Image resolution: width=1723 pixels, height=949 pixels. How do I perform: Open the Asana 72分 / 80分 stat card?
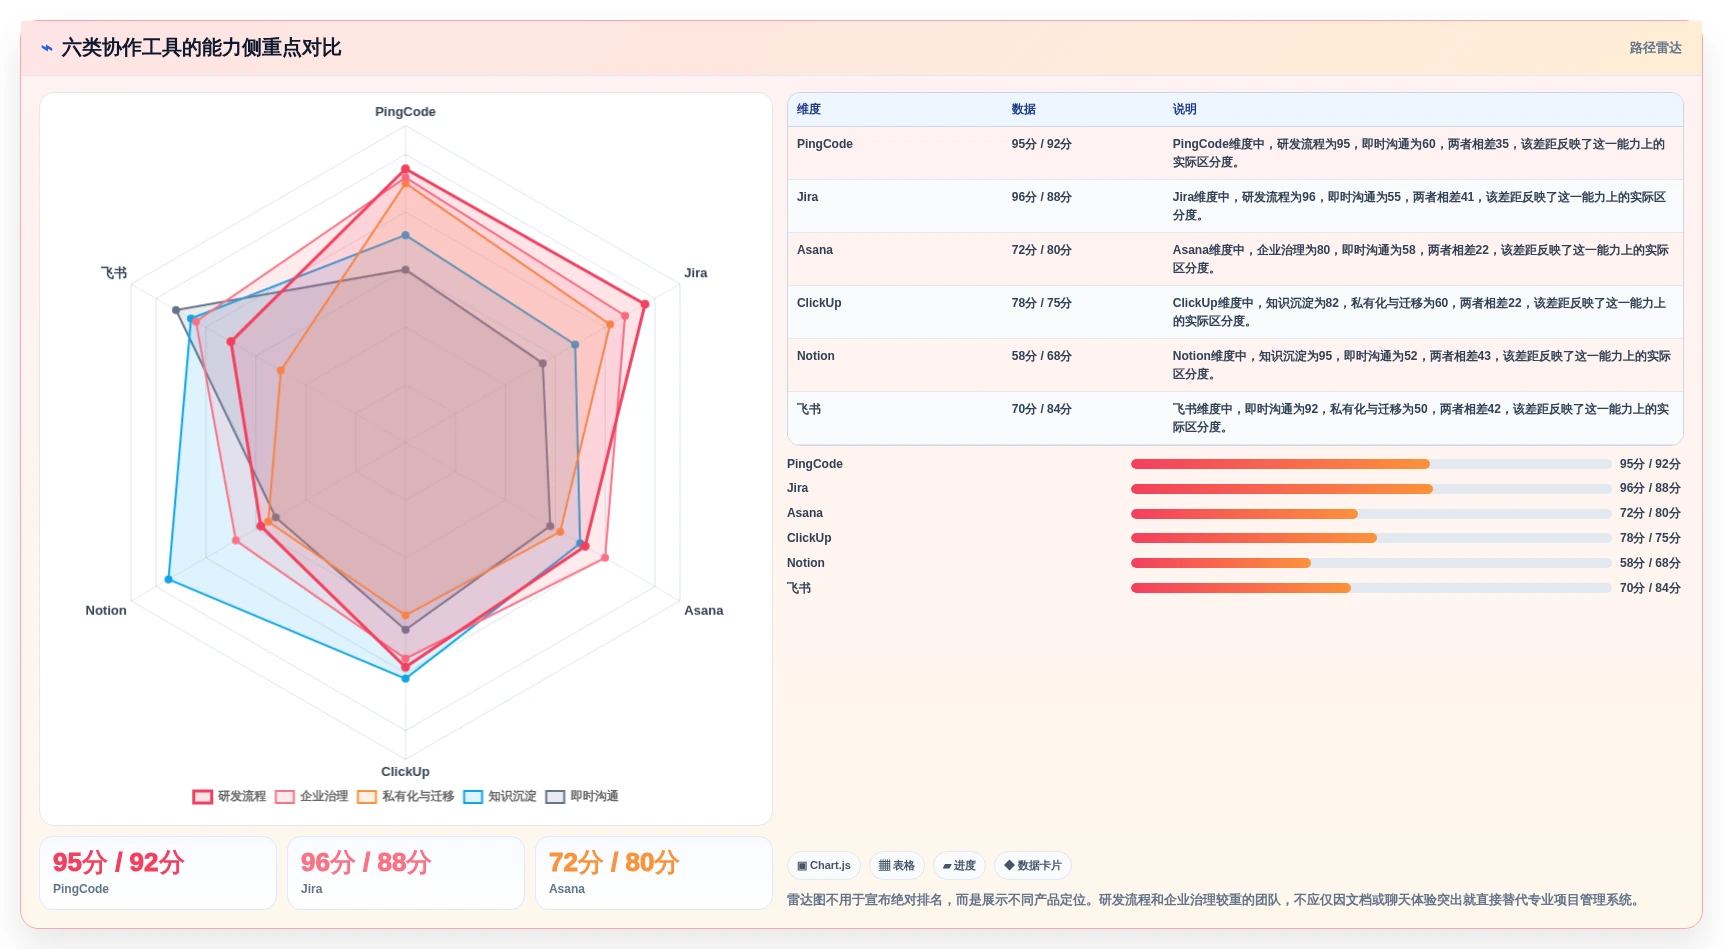[654, 873]
